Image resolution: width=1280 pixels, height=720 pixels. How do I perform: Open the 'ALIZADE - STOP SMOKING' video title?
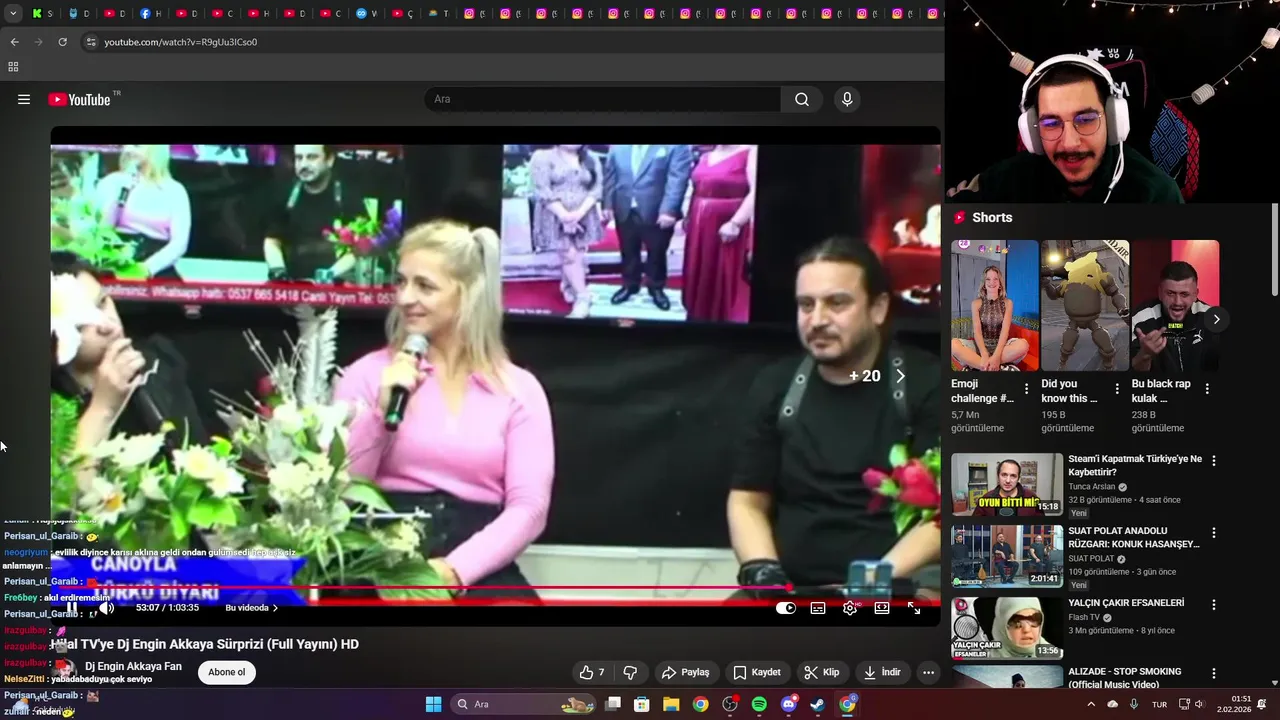pyautogui.click(x=1124, y=678)
